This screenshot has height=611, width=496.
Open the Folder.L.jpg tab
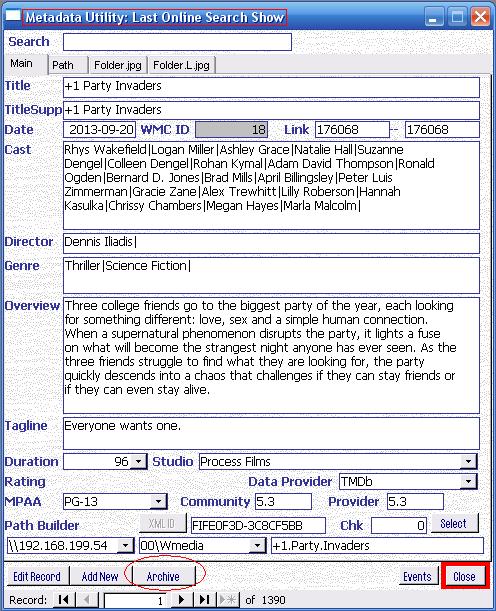(181, 65)
